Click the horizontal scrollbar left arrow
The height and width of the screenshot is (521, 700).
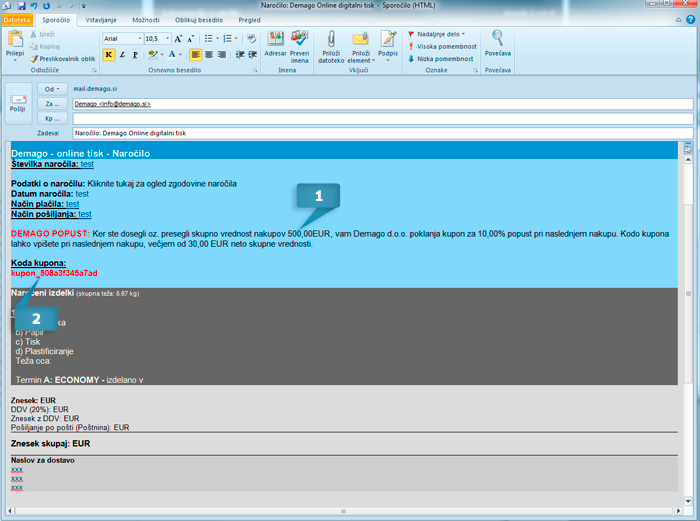pos(10,511)
